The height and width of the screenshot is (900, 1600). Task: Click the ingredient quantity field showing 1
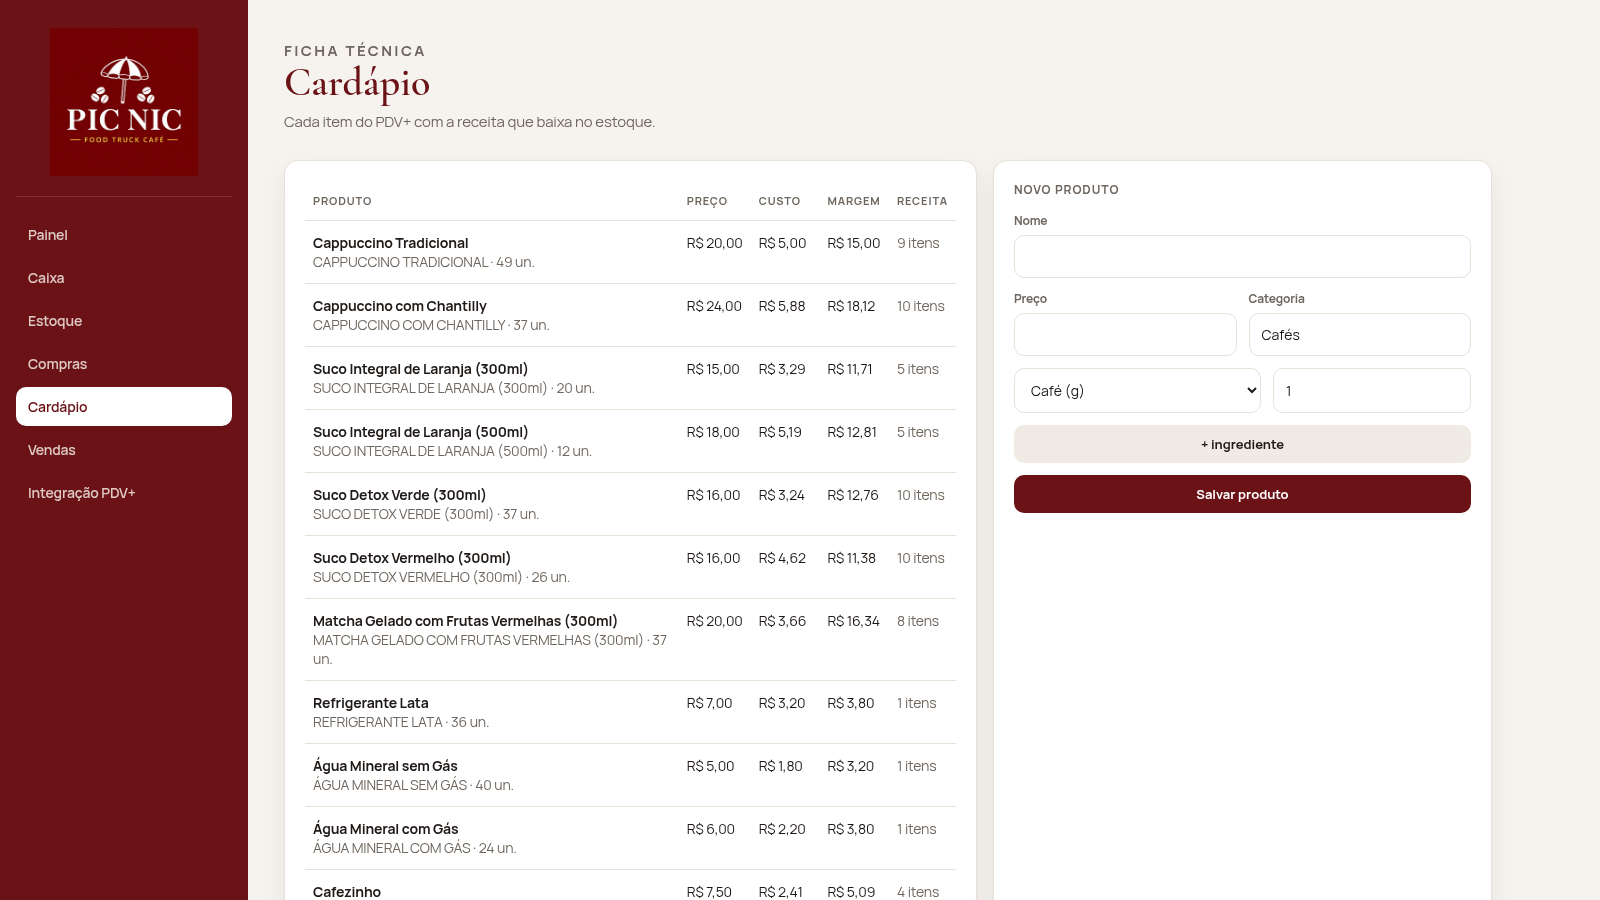point(1372,391)
